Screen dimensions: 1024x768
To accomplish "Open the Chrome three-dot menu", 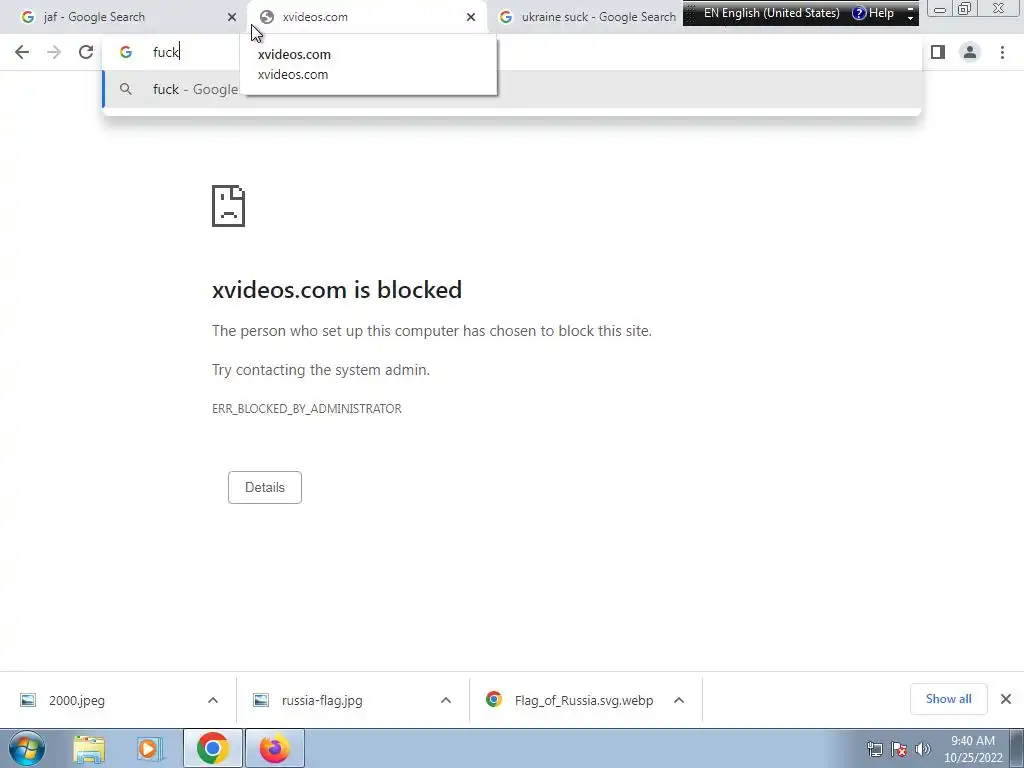I will pos(1002,52).
